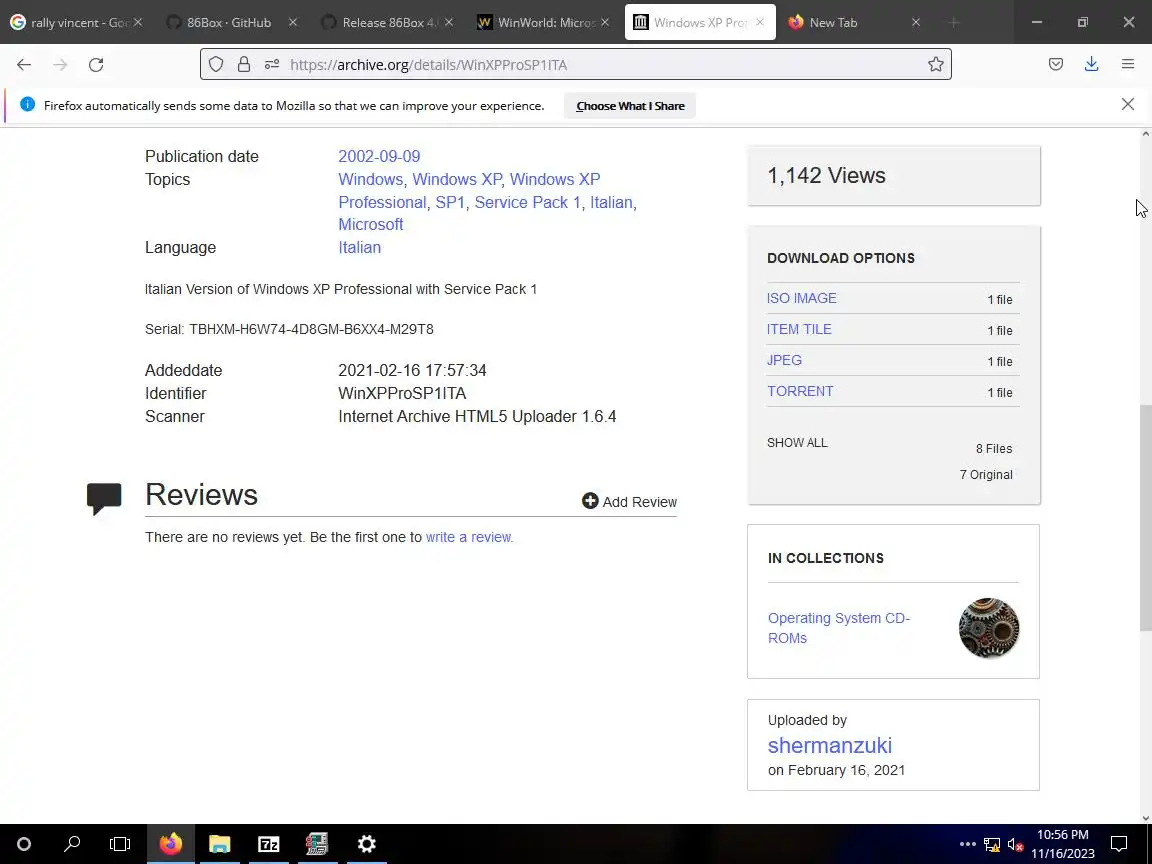Open the SP1 topic link
Screen dimensions: 1152x864
(x=450, y=202)
